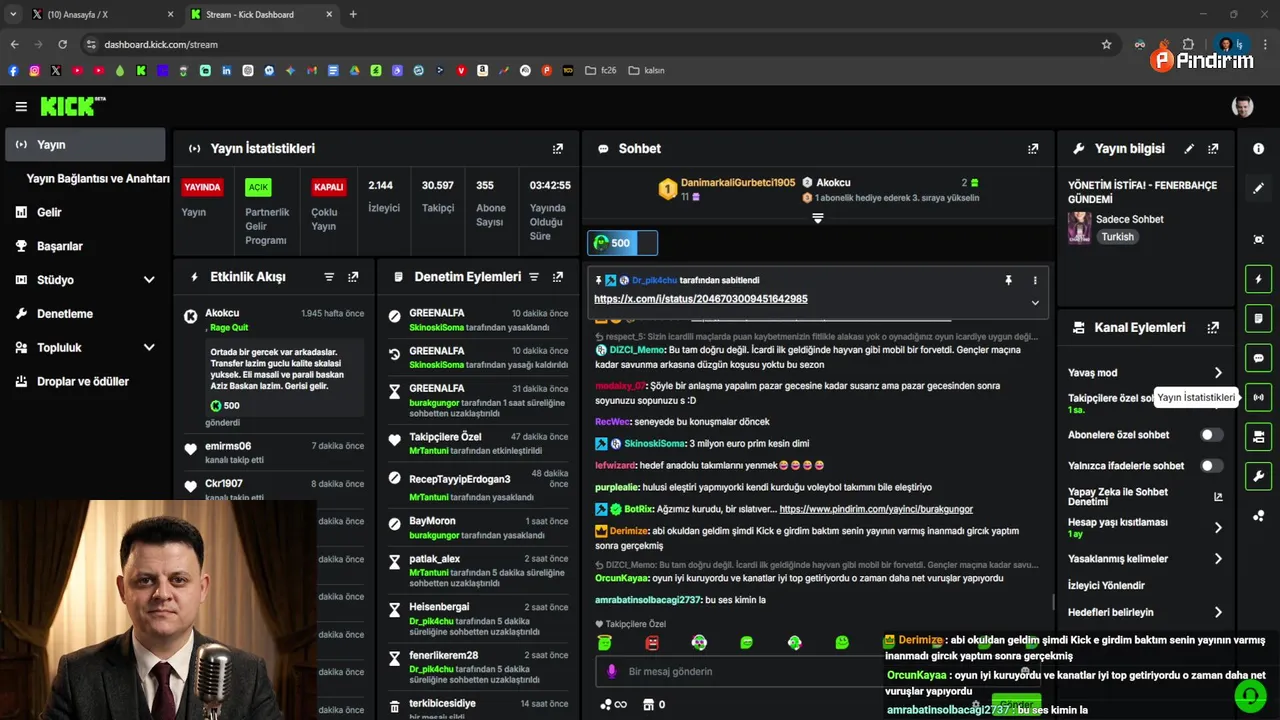Screen dimensions: 1280x720
Task: Open Hesap yaşı kısıtlaması settings chevron
Action: [1218, 527]
